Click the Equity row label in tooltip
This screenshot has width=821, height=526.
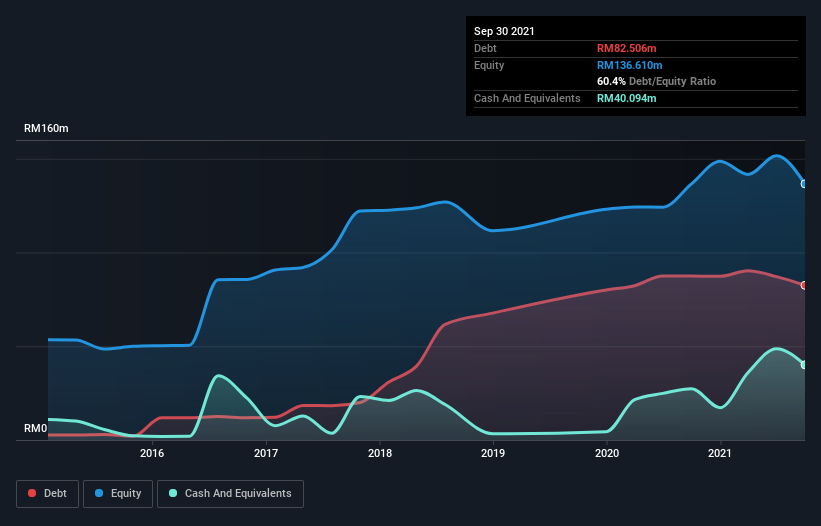(489, 65)
